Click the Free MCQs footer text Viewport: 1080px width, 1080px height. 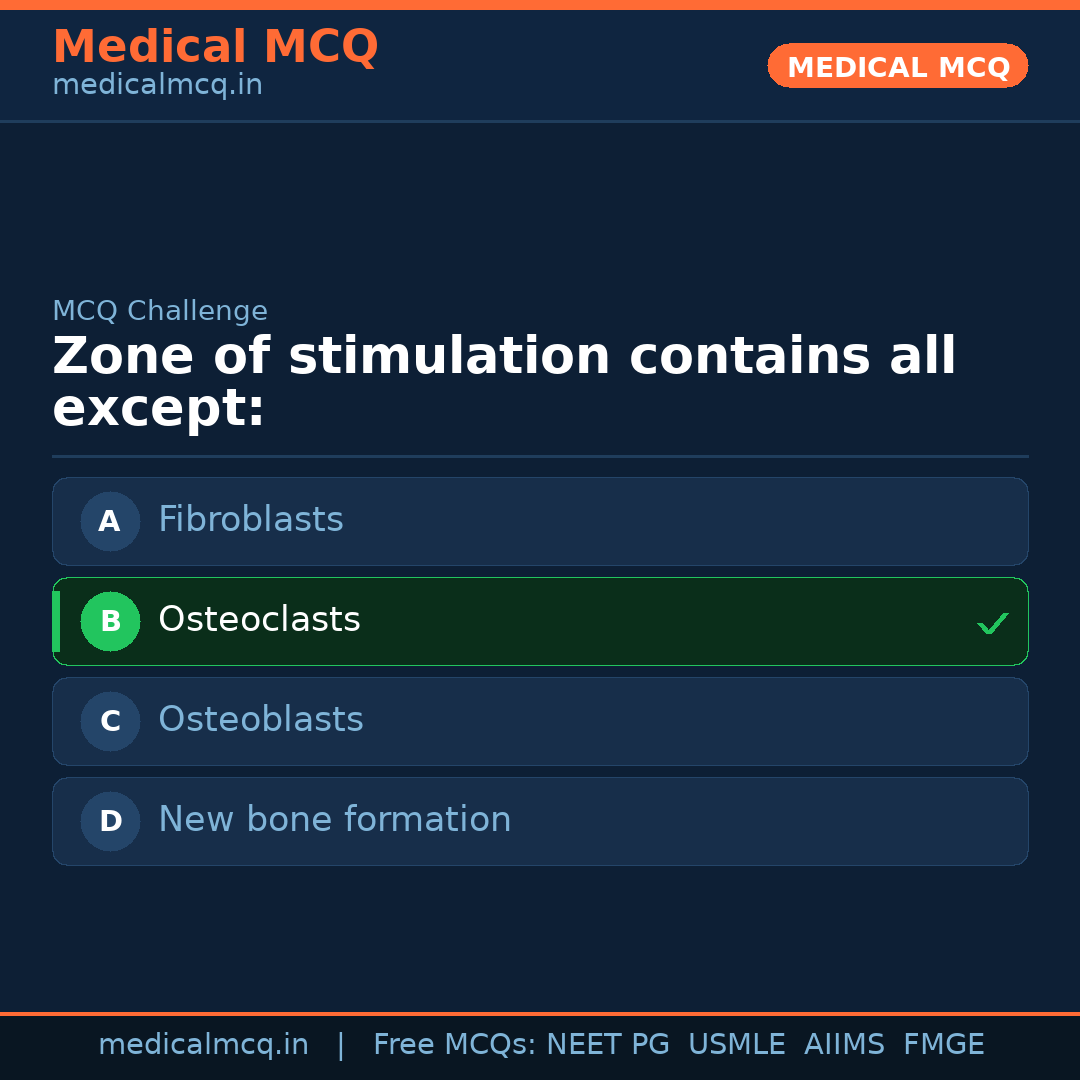pos(455,1045)
